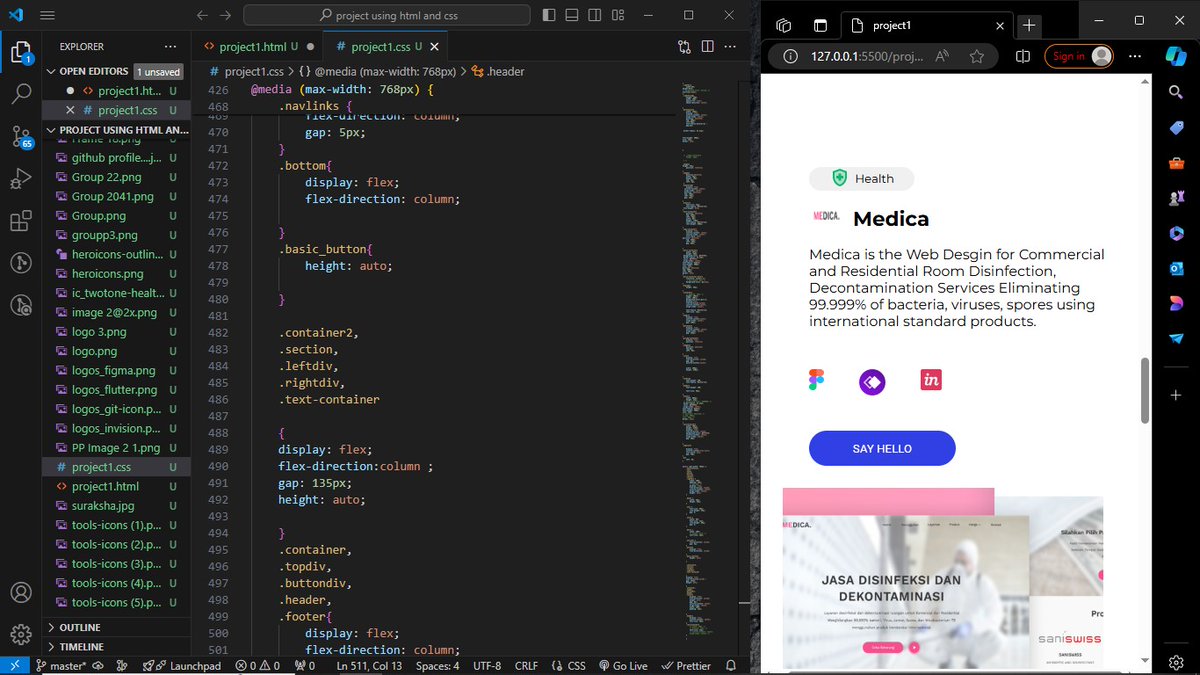The height and width of the screenshot is (675, 1200).
Task: Open Group 2041.png in the file tree
Action: pos(112,196)
